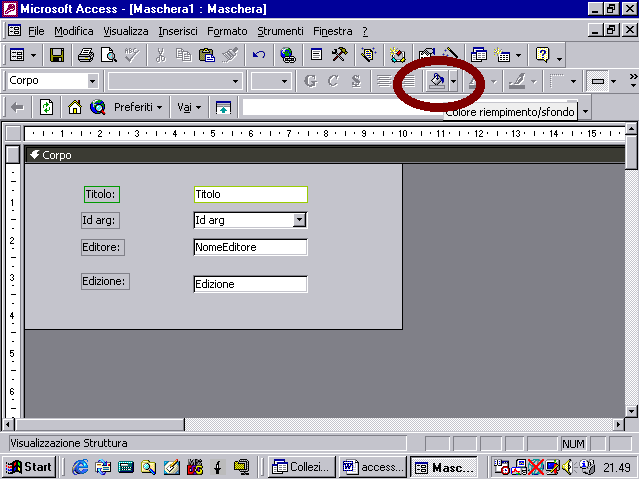Open the font name dropdown
This screenshot has width=639, height=479.
235,81
